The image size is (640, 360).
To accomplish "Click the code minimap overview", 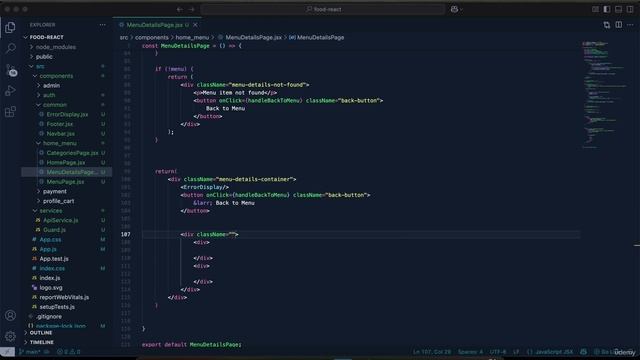I will (x=605, y=94).
